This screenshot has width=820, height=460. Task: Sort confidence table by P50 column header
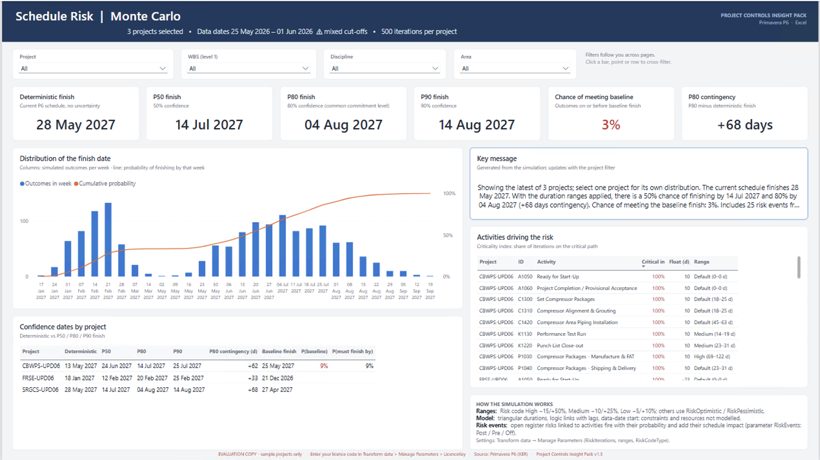106,352
